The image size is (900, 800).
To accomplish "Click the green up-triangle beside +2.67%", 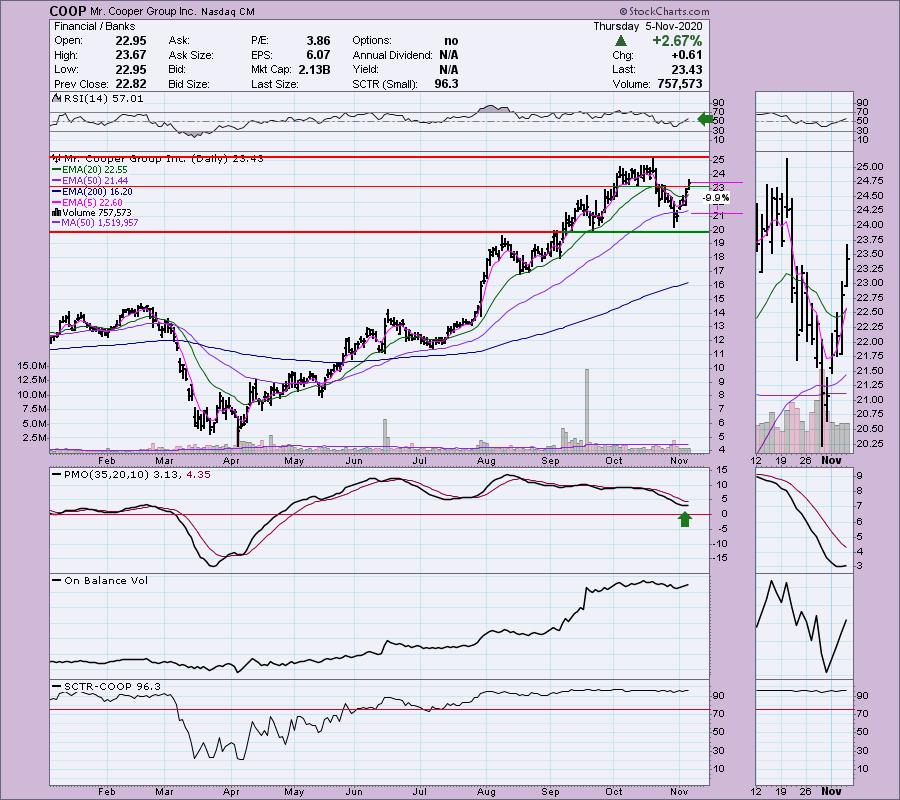I will click(x=620, y=41).
